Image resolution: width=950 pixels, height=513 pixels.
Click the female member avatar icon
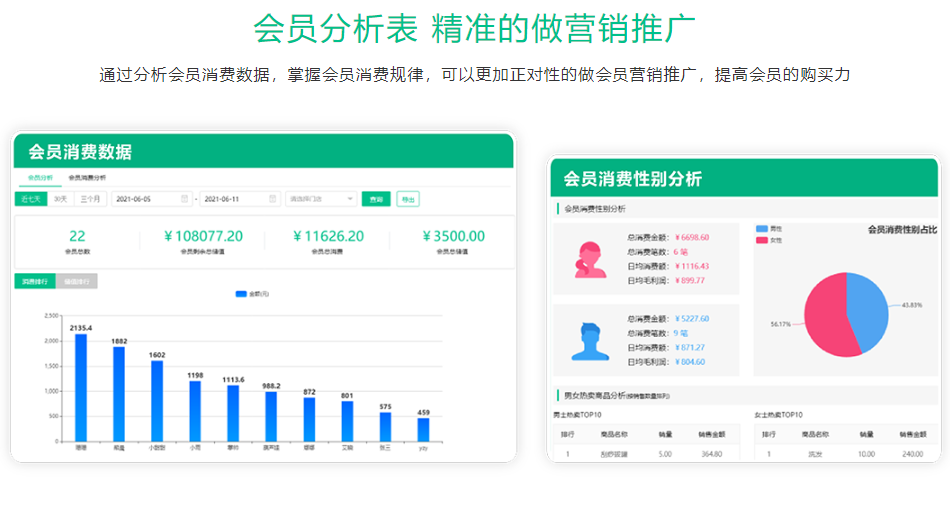[590, 259]
